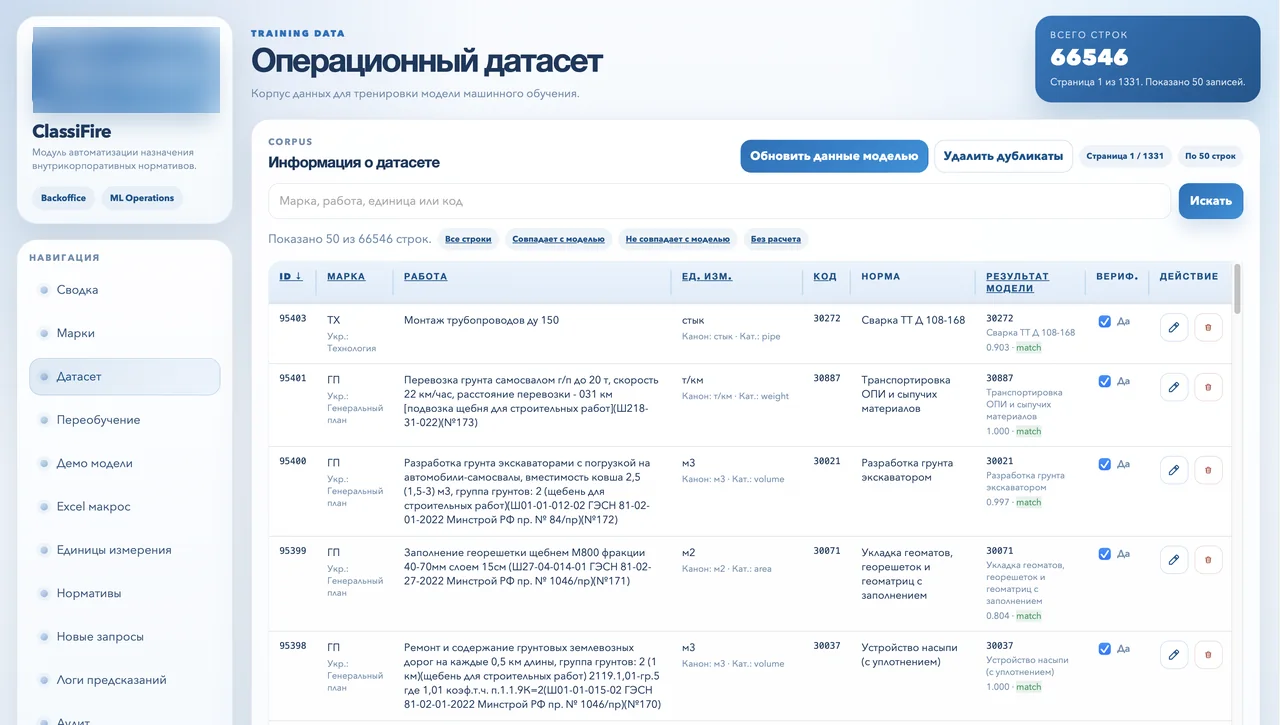Open Марки navigation item
The image size is (1280, 725).
click(x=124, y=333)
